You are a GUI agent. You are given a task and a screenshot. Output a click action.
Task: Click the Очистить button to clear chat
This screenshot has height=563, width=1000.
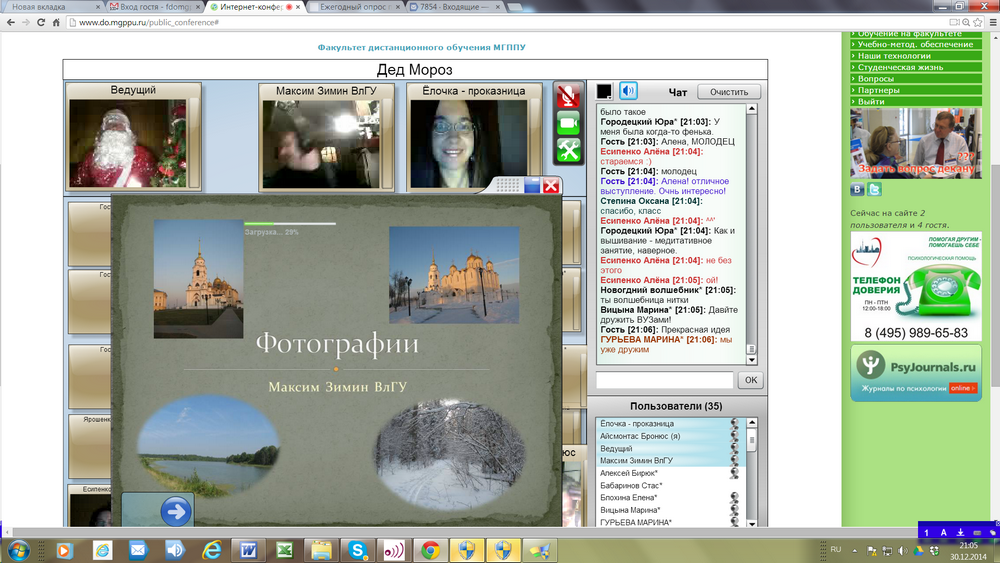point(728,92)
